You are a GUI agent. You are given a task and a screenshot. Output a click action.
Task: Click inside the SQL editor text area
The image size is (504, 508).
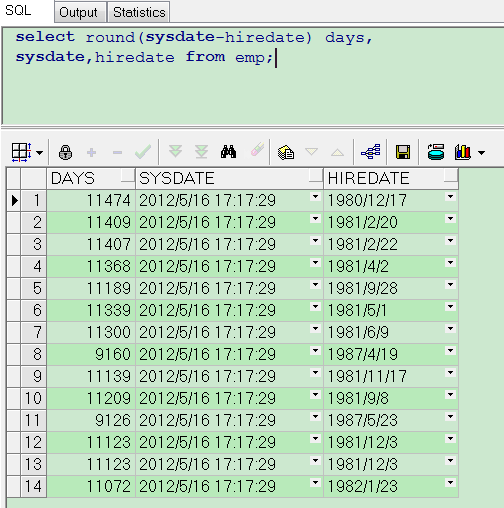253,76
